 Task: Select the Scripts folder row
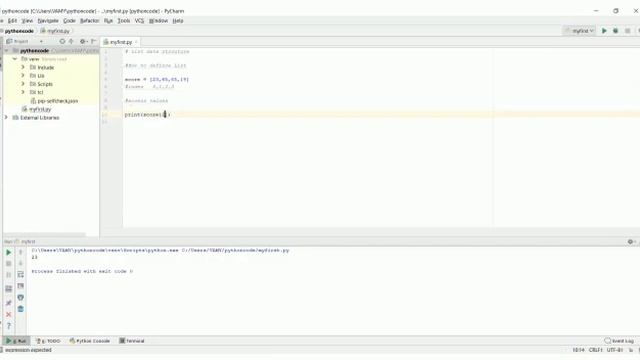[x=51, y=84]
